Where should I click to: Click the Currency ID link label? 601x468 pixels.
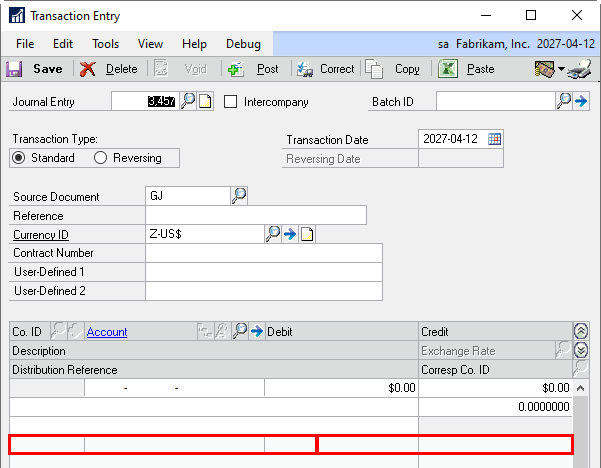pos(41,234)
